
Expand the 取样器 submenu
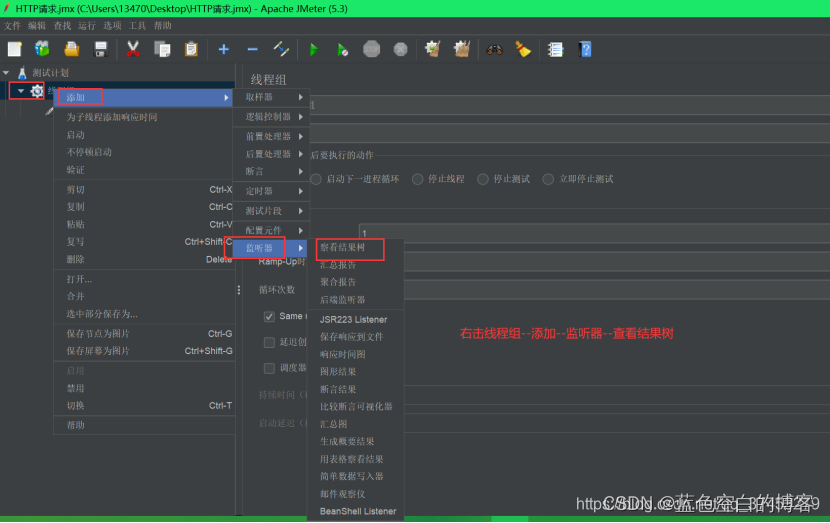coord(271,97)
